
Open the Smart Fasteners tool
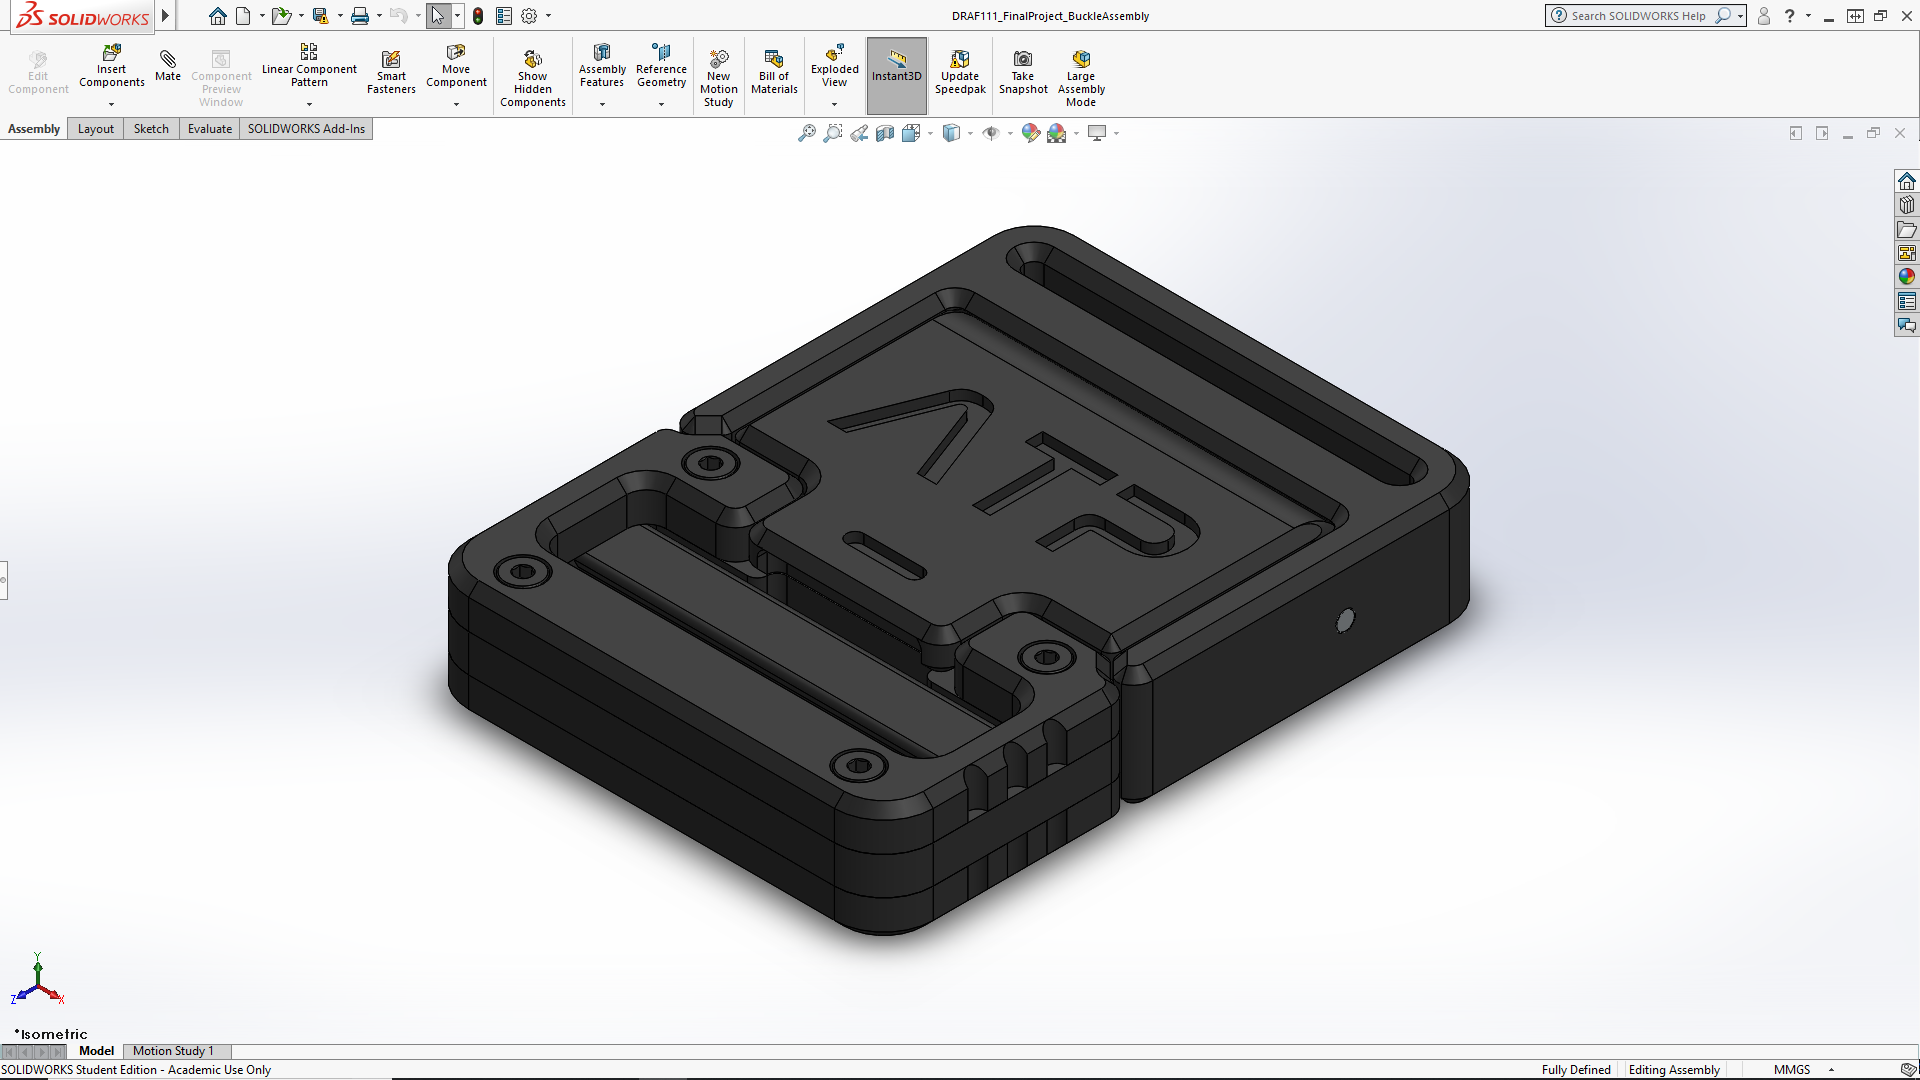click(x=391, y=70)
